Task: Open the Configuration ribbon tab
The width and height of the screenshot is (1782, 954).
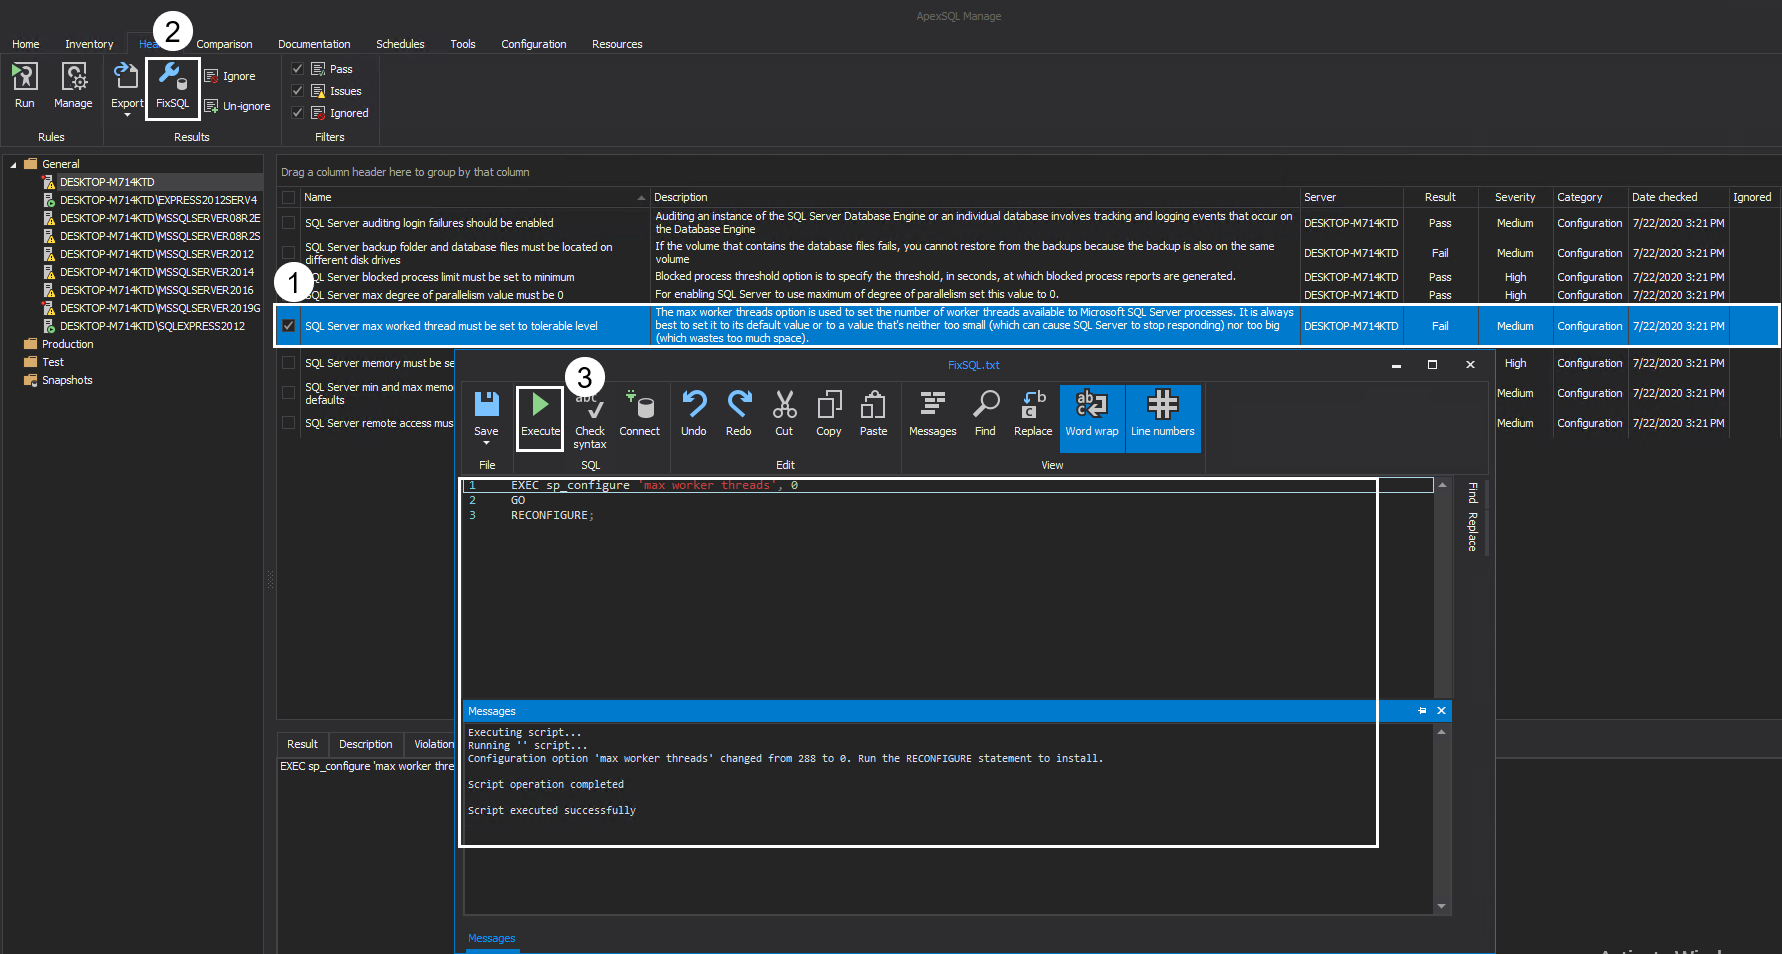Action: point(533,44)
